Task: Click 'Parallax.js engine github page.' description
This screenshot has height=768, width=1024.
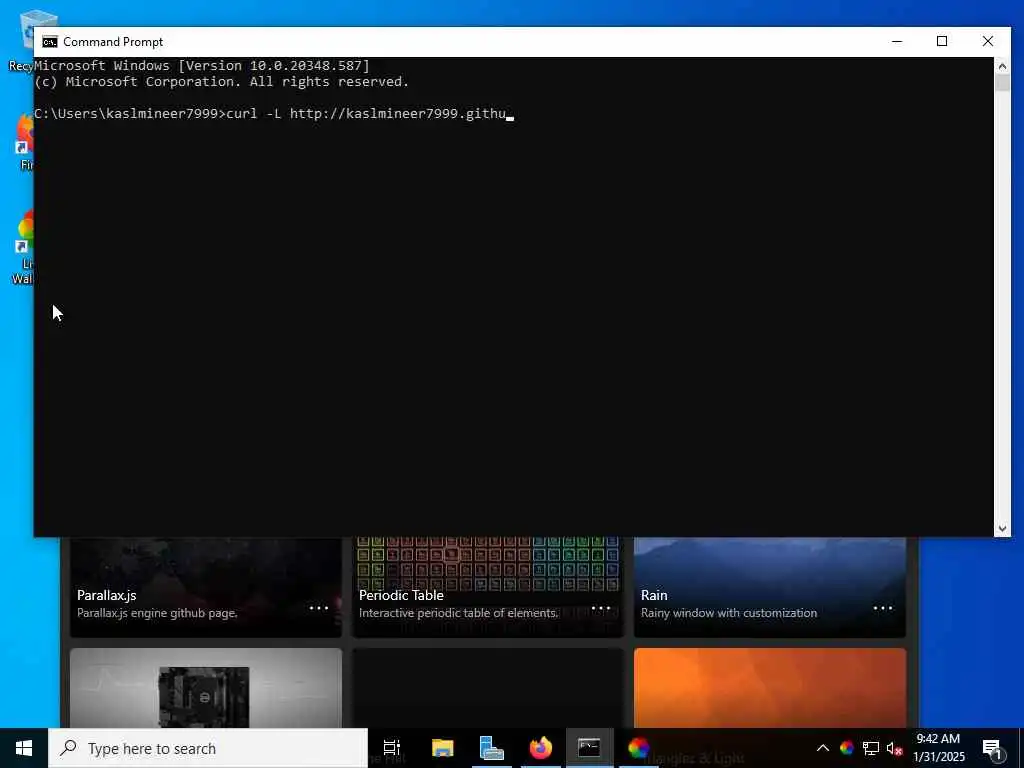Action: pyautogui.click(x=157, y=613)
